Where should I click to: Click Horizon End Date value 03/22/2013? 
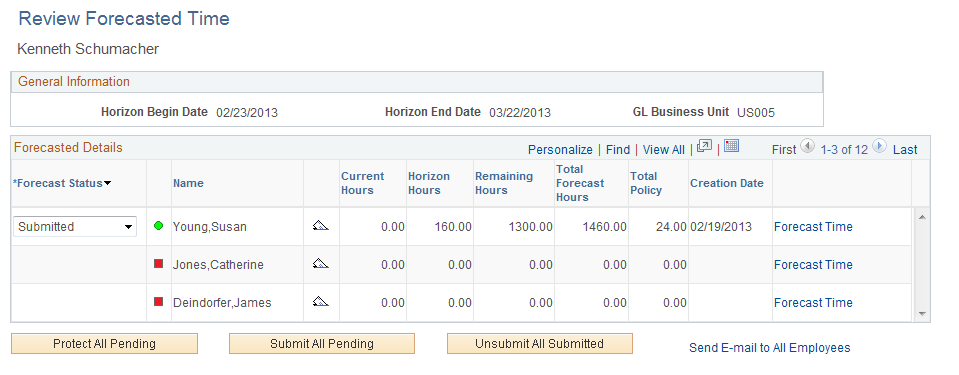[x=520, y=113]
